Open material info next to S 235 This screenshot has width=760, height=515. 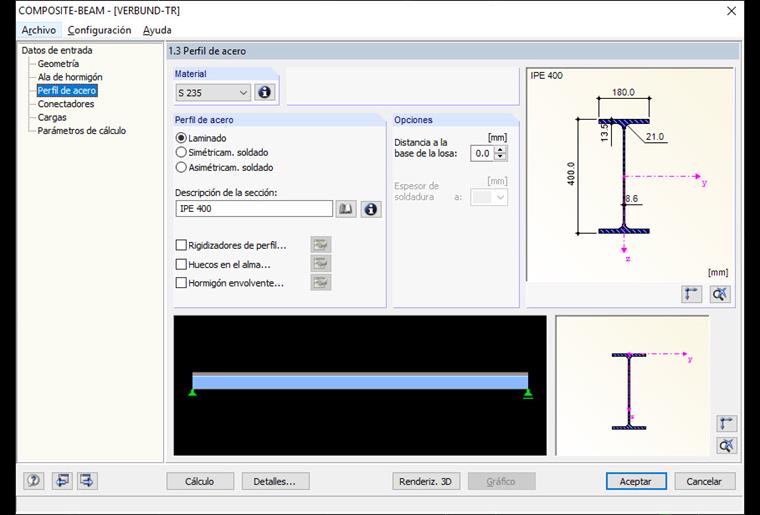(x=265, y=93)
